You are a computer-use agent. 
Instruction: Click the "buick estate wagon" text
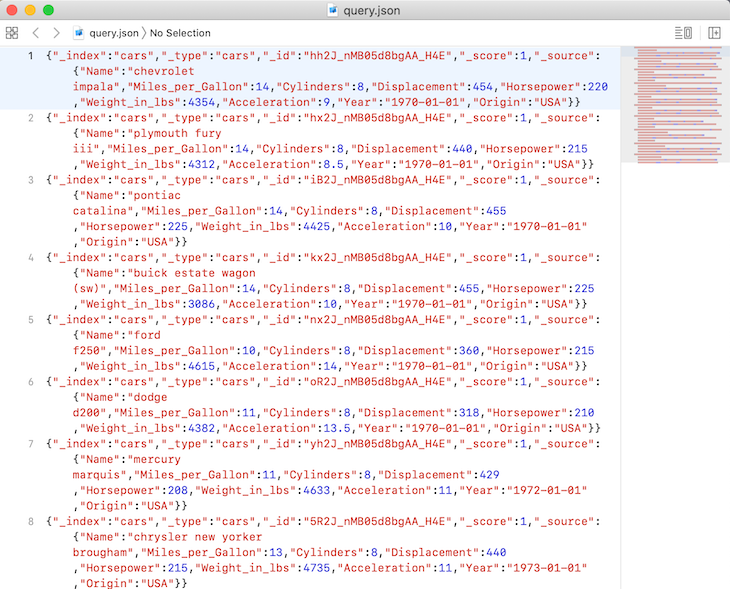(x=187, y=273)
